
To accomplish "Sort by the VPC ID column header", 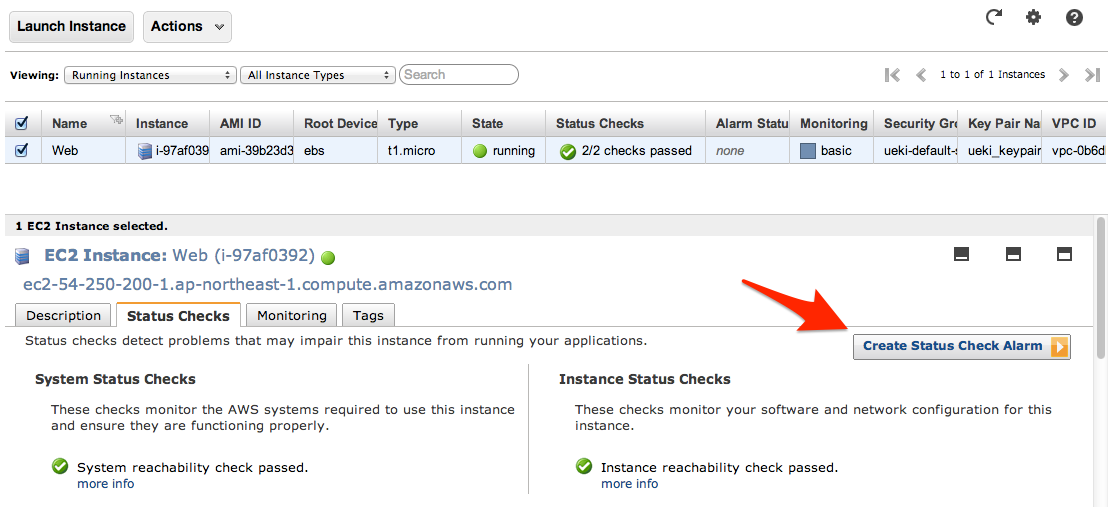I will [1074, 124].
